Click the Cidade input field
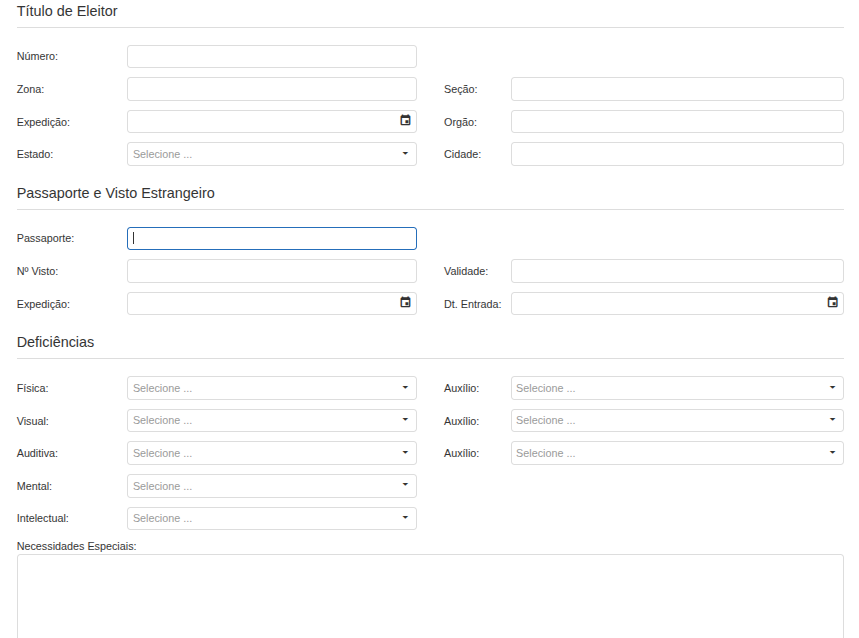 676,154
